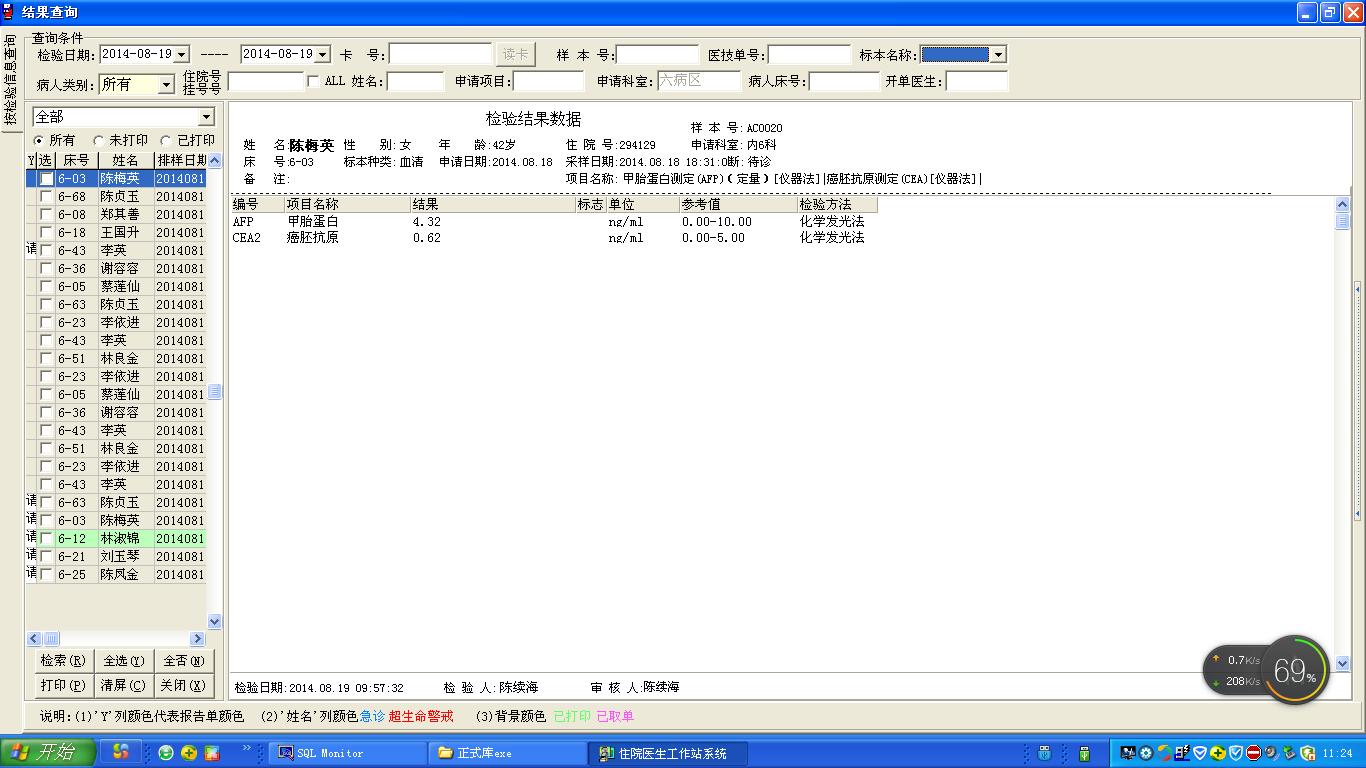Click into the 医技单号 field

(x=809, y=54)
